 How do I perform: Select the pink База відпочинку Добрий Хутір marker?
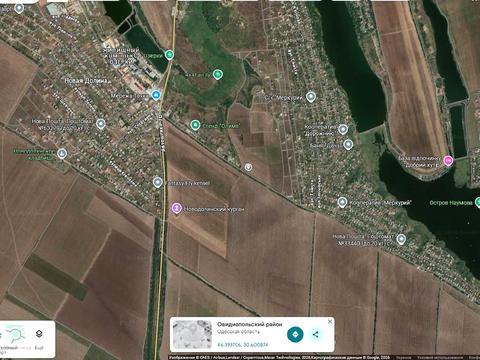[448, 161]
